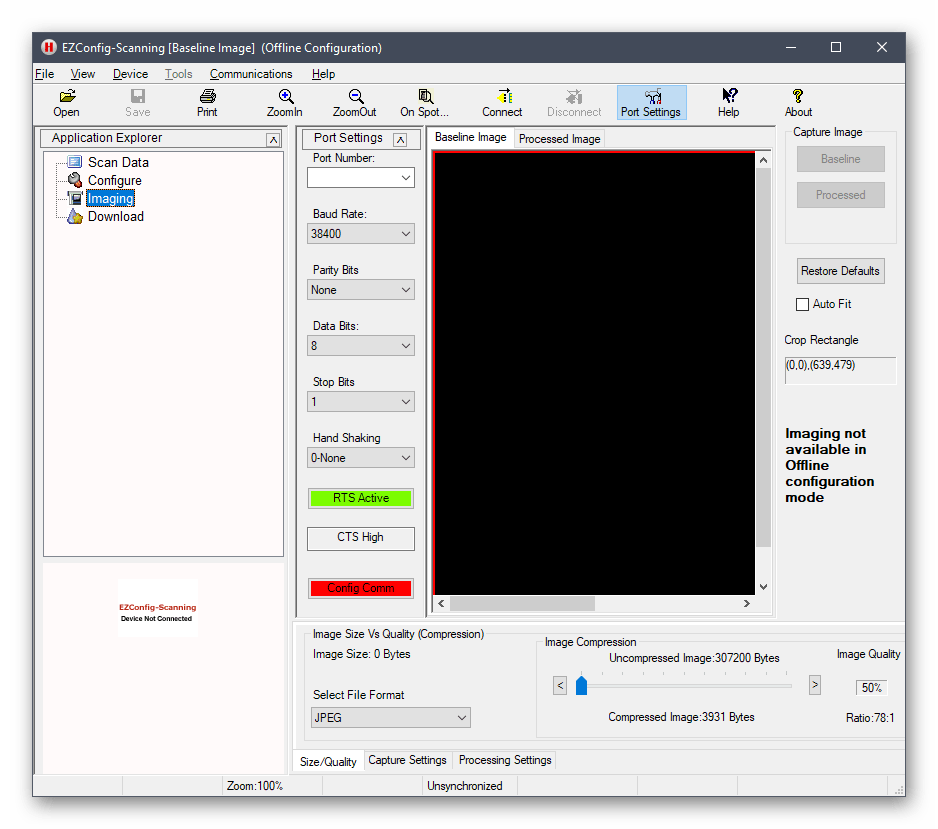Switch to the Processed Image tab
This screenshot has height=829, width=938.
tap(559, 139)
